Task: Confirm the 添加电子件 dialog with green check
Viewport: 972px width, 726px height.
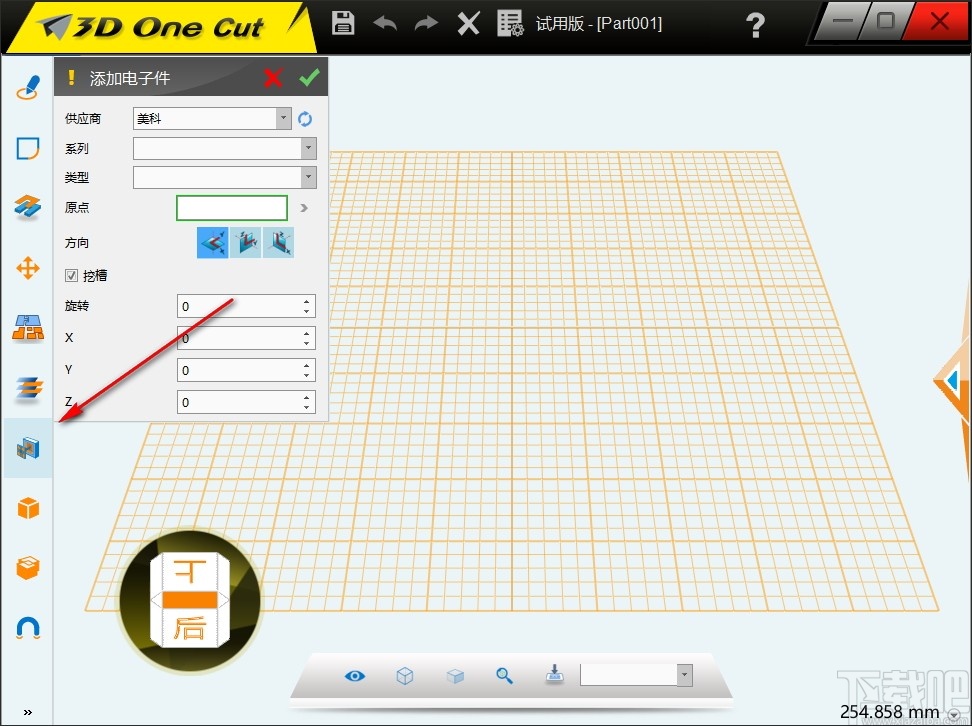Action: pos(309,77)
